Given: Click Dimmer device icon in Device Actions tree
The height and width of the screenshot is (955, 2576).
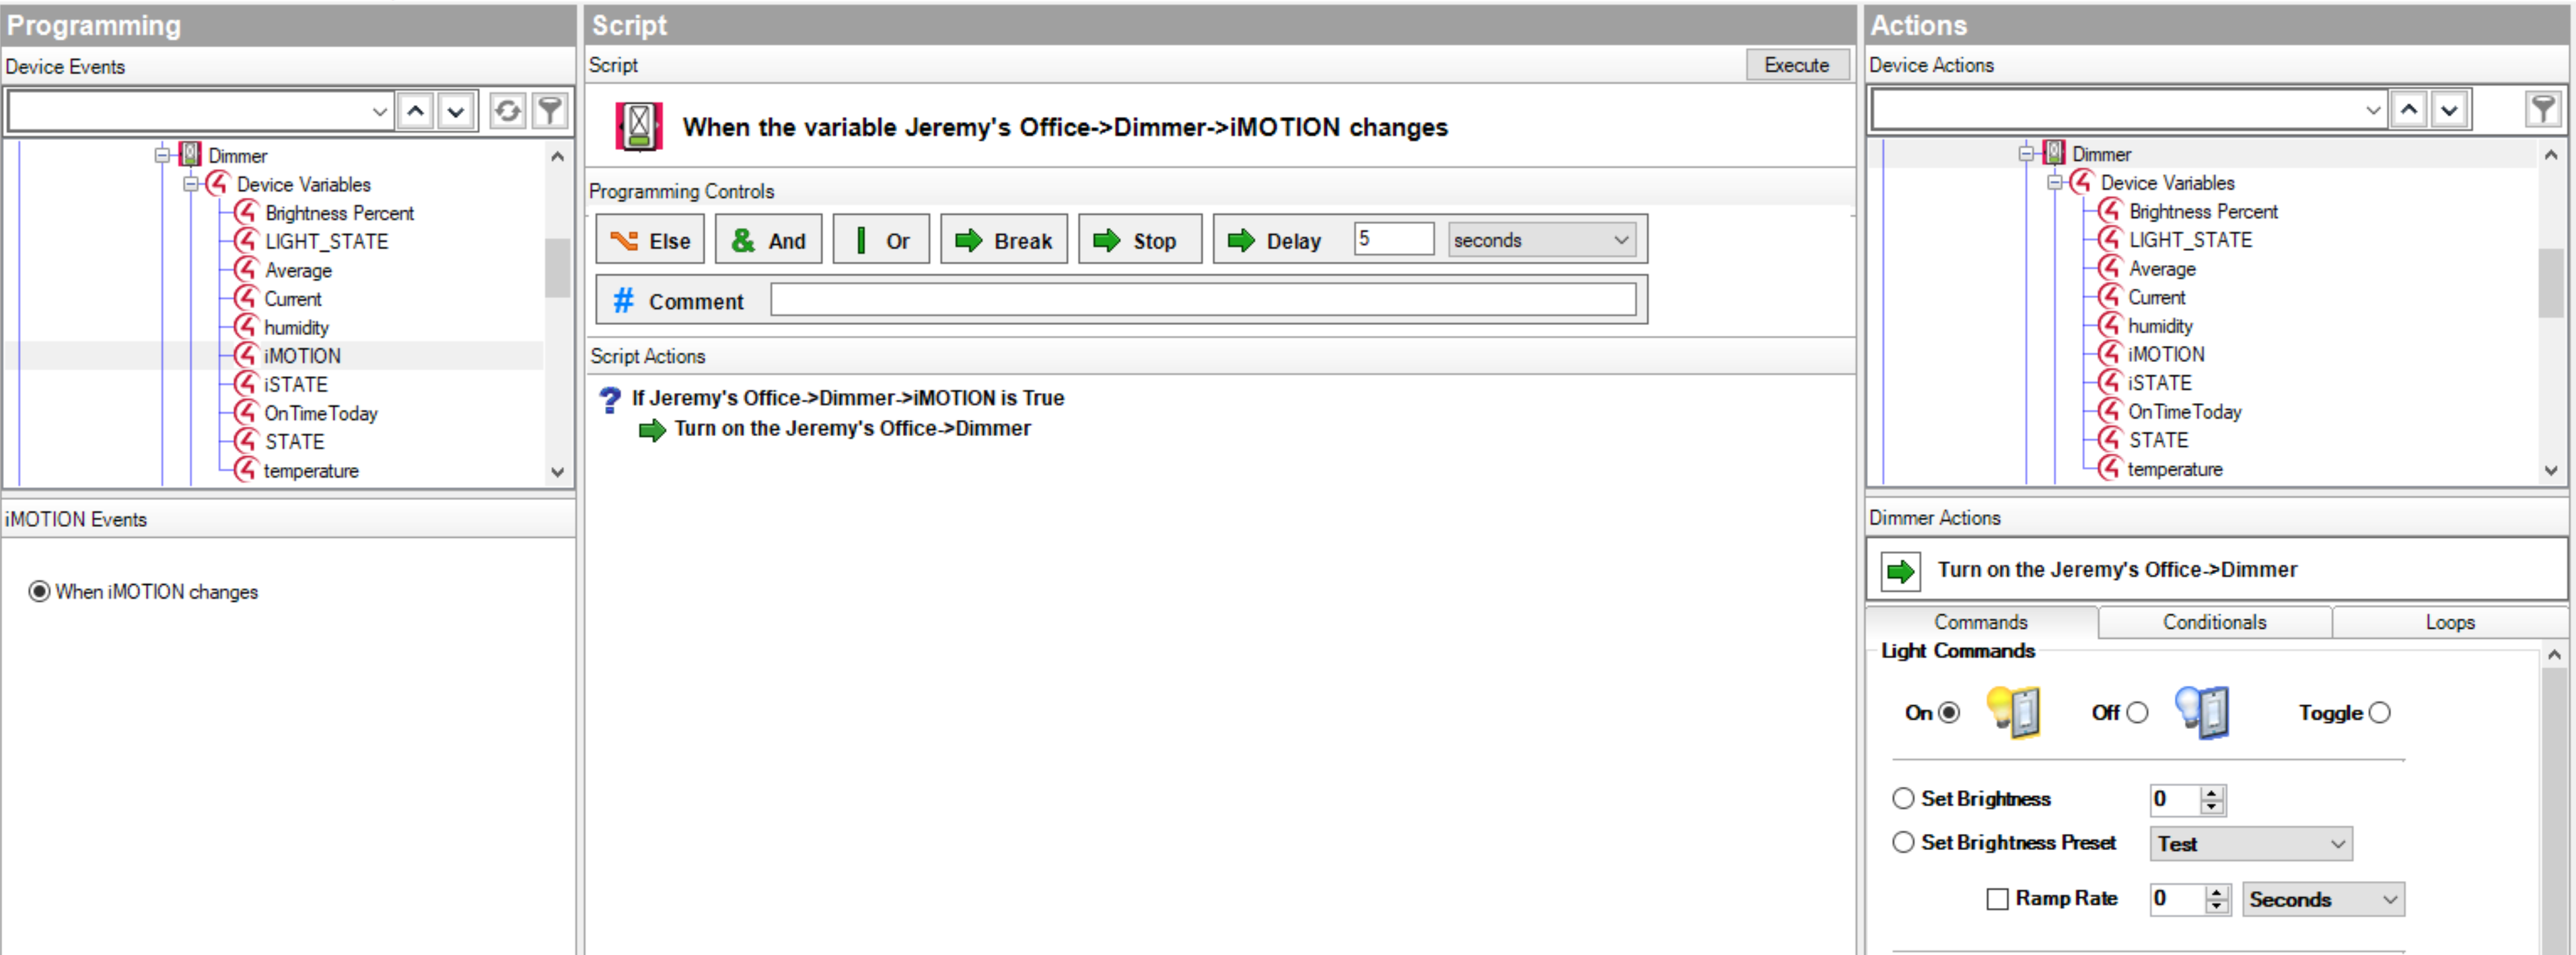Looking at the screenshot, I should 2054,153.
